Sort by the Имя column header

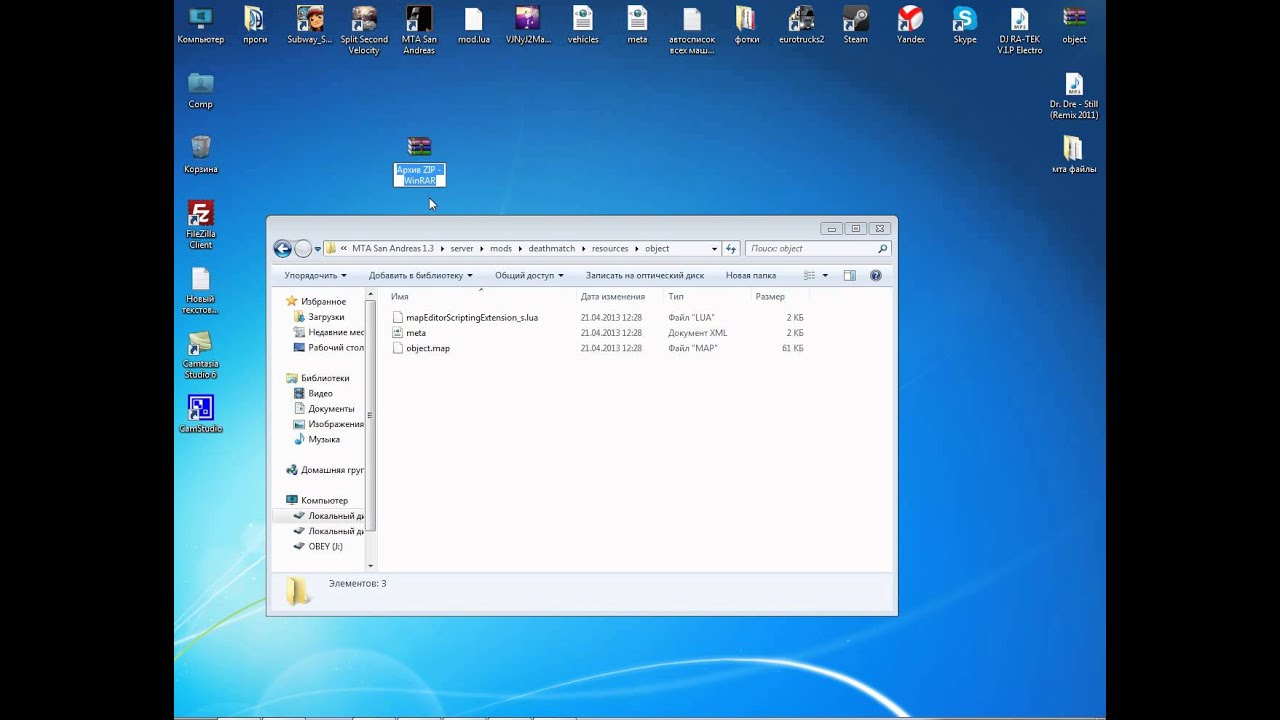tap(481, 296)
